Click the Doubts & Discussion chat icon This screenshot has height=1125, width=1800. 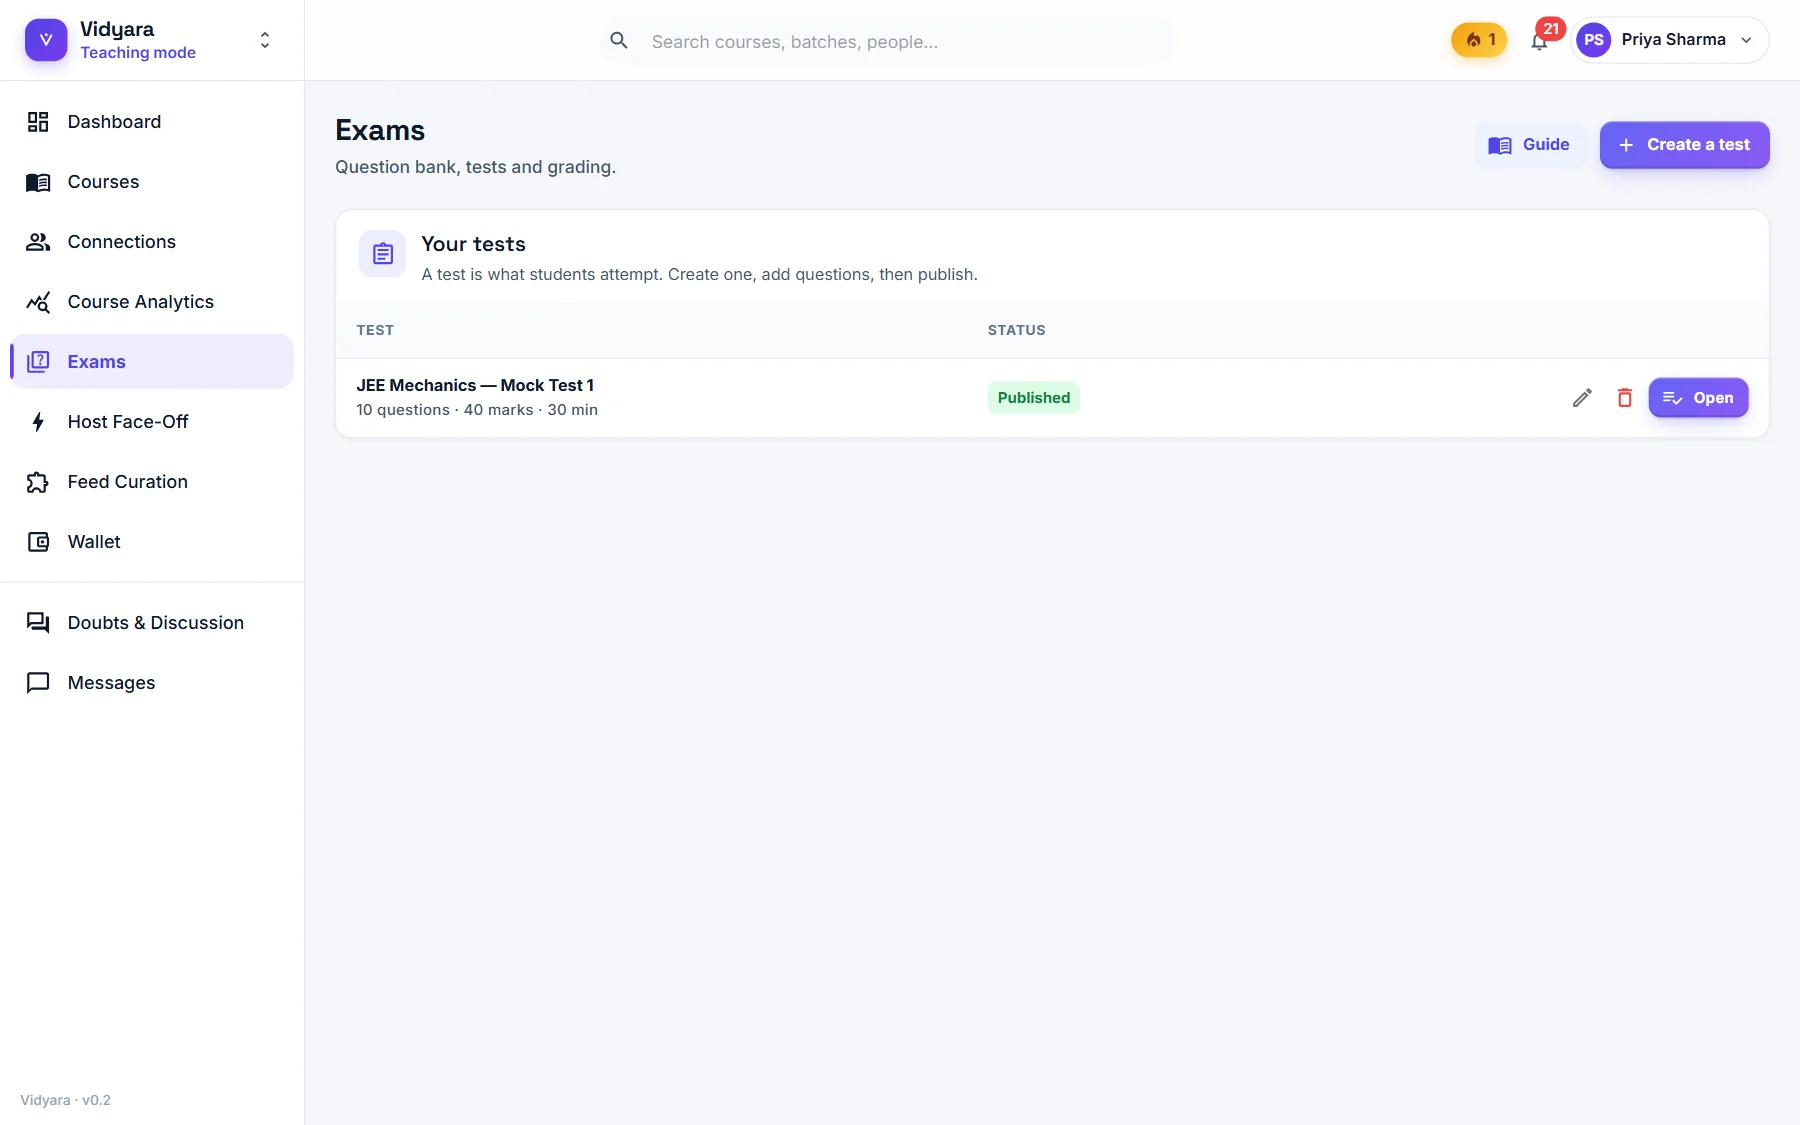[38, 623]
